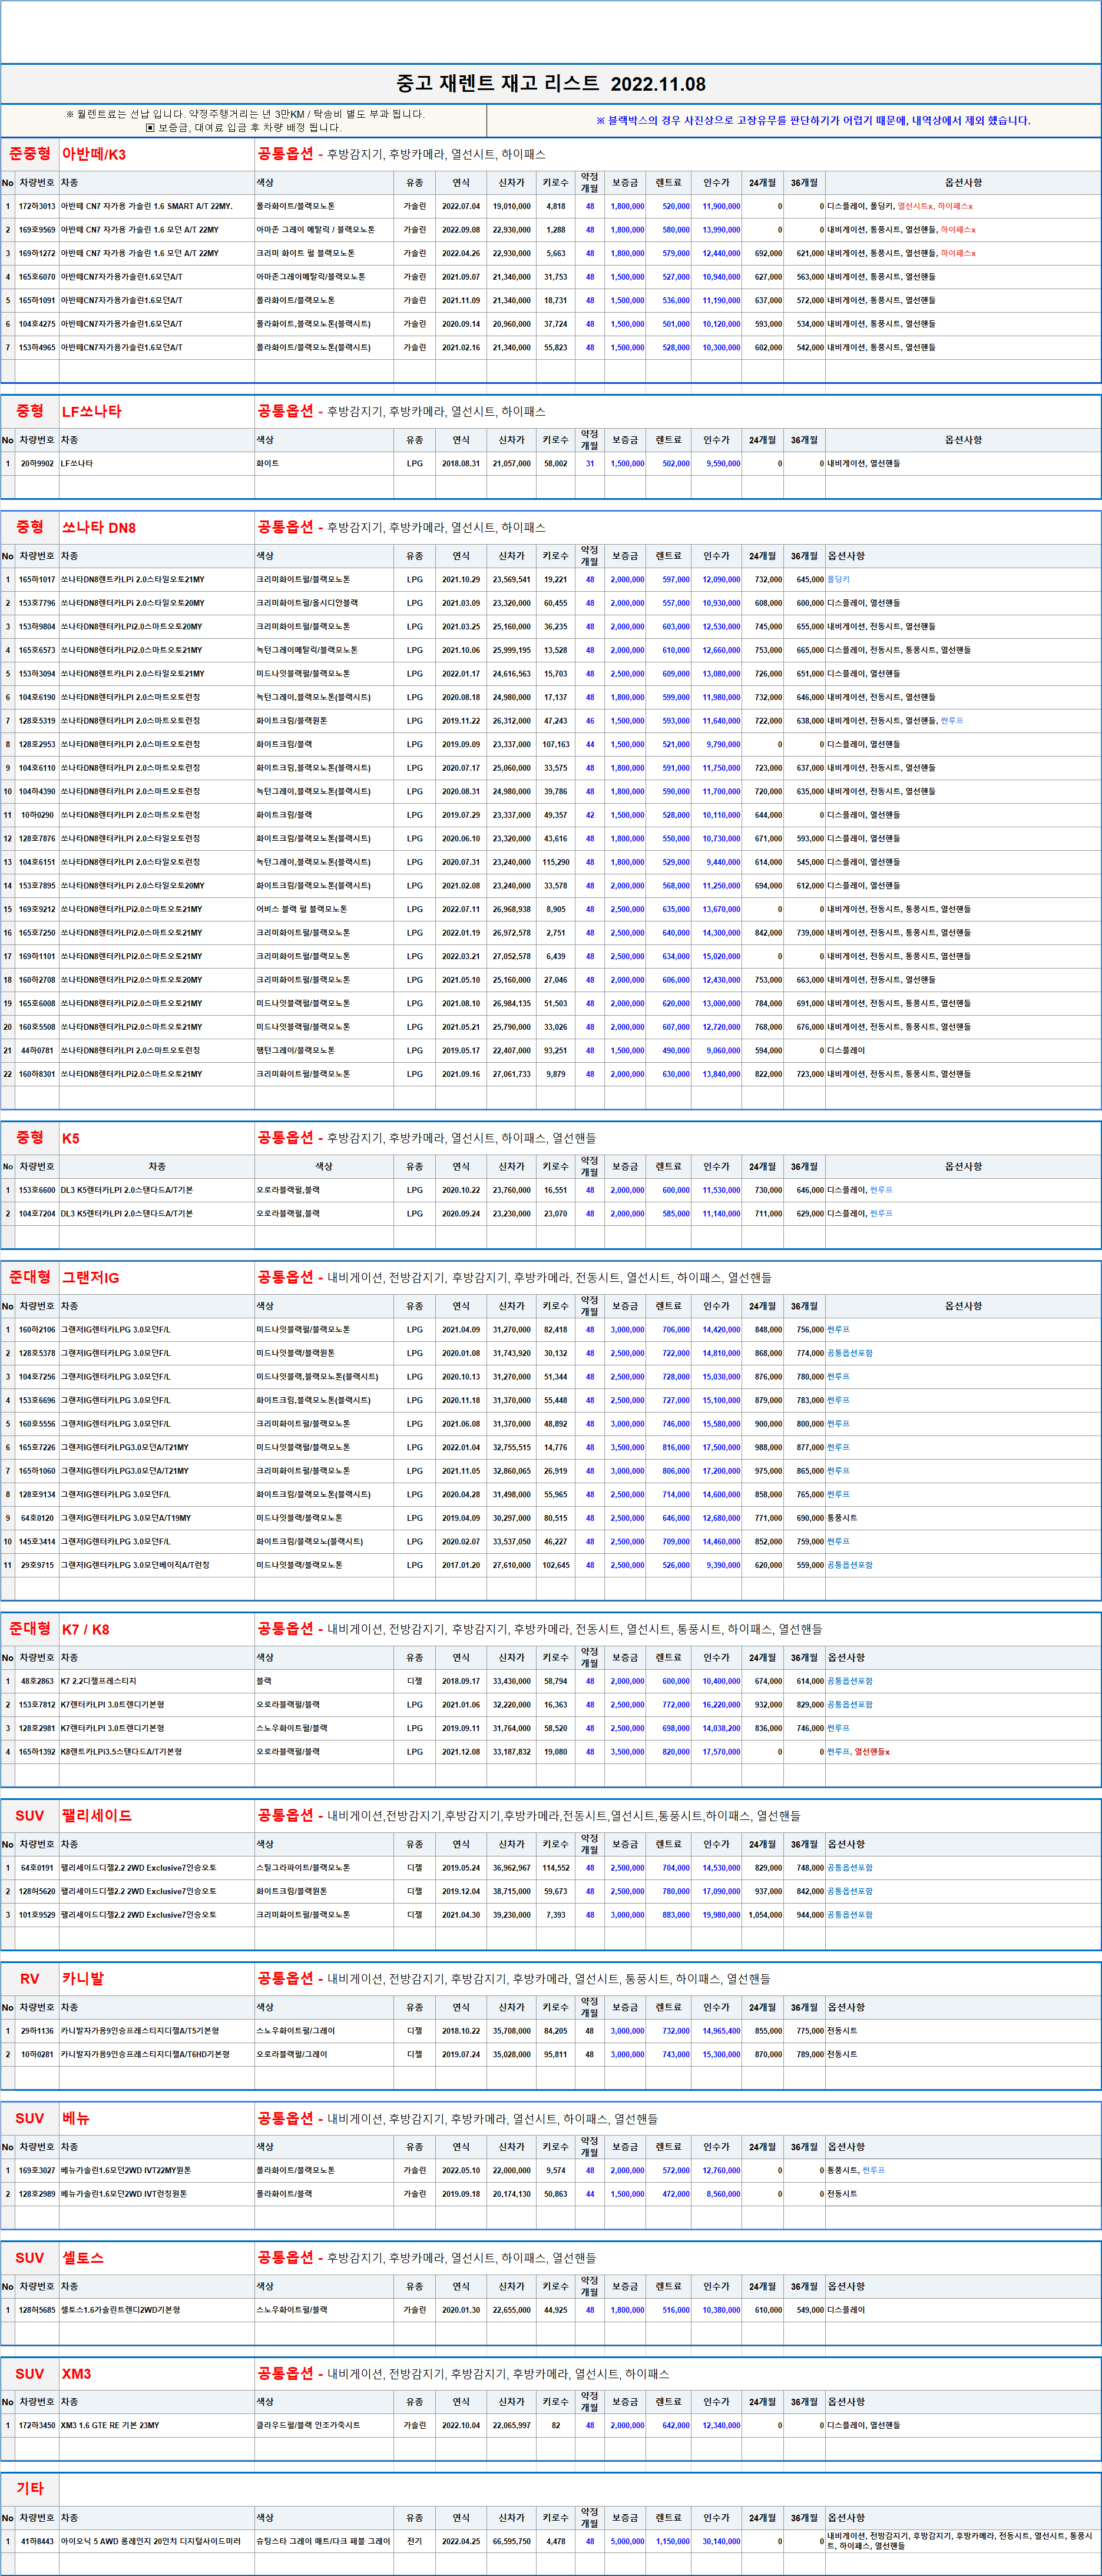The image size is (1102, 2576).
Task: Select color '클라우드펄/블랙 인조가죽시트'
Action: tap(308, 2425)
